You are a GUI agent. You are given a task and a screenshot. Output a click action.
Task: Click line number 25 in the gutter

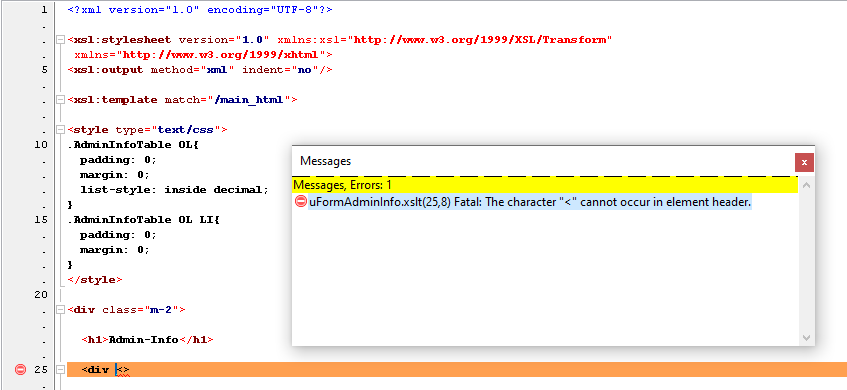tap(41, 369)
